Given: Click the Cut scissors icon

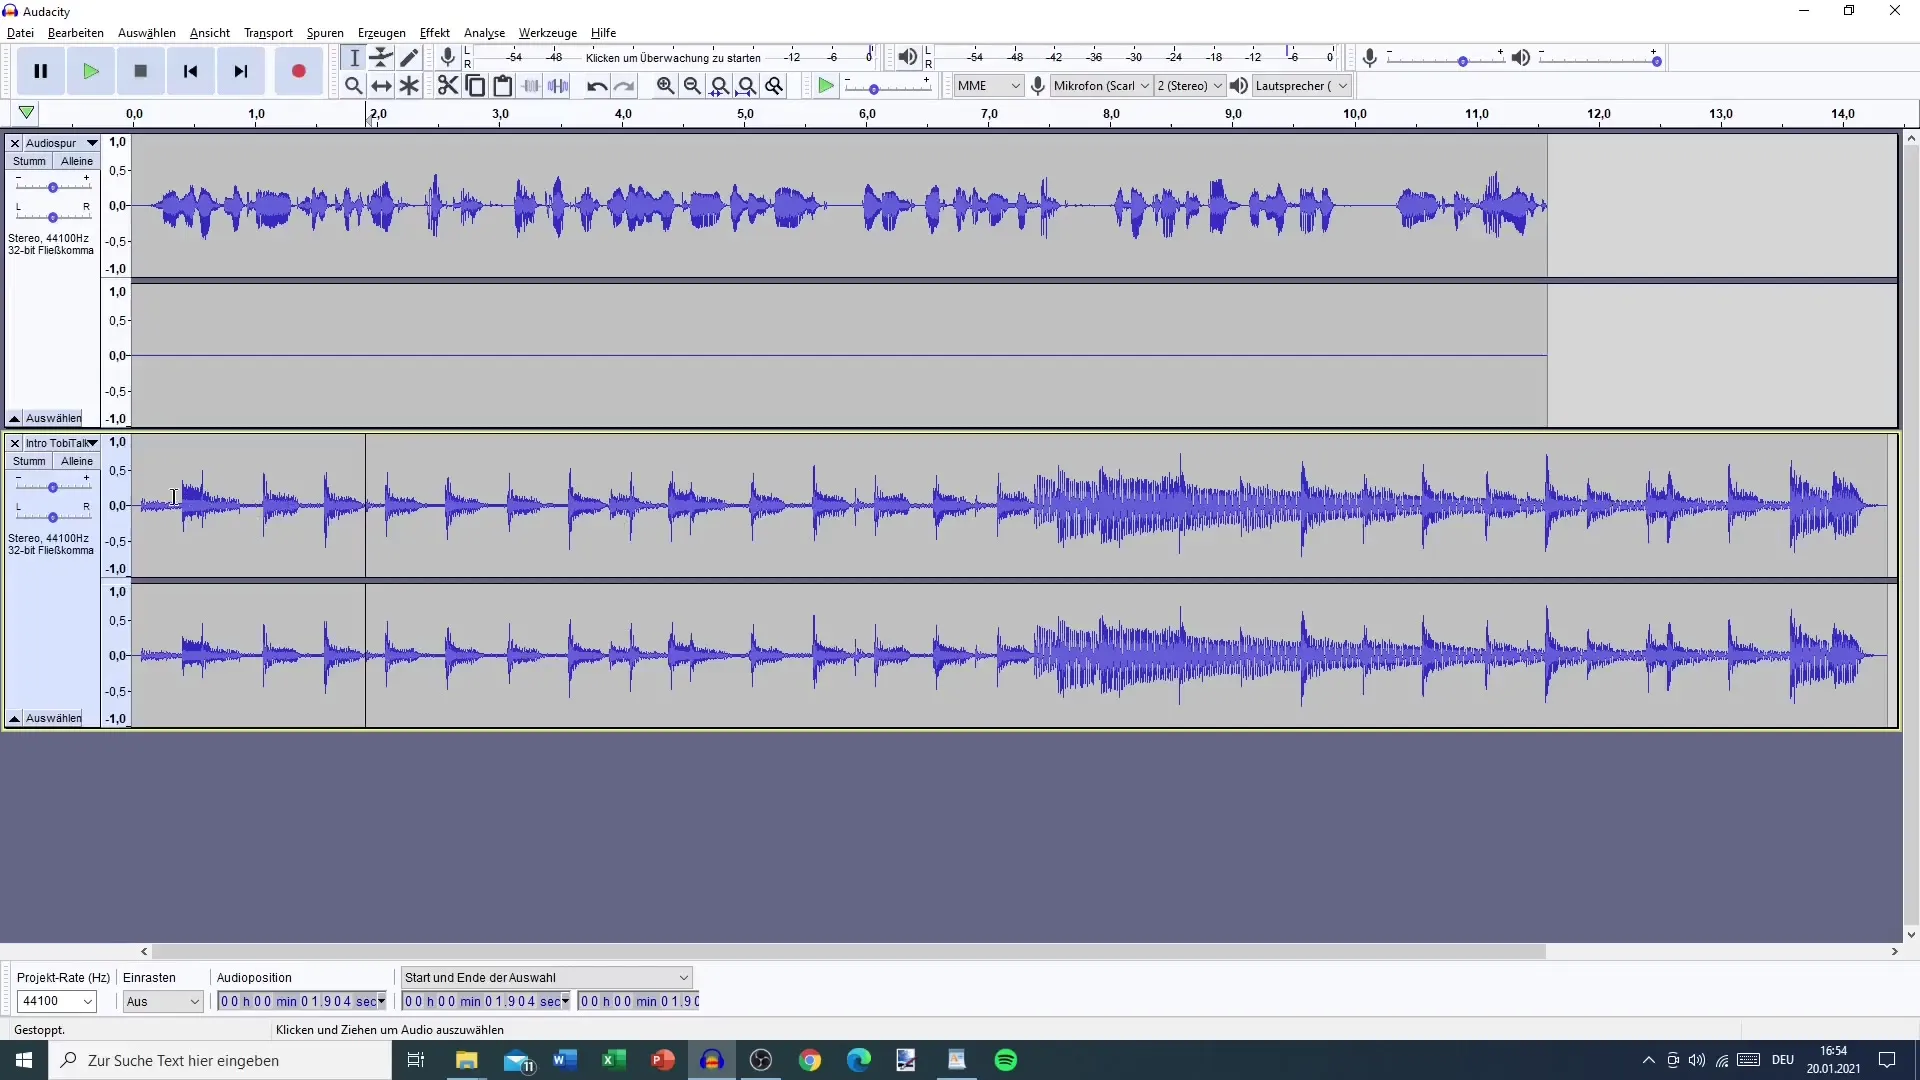Looking at the screenshot, I should (447, 86).
